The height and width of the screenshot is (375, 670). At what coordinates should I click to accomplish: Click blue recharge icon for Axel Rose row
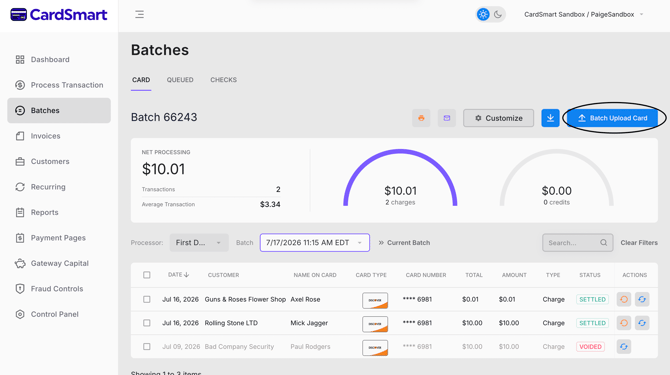point(642,299)
